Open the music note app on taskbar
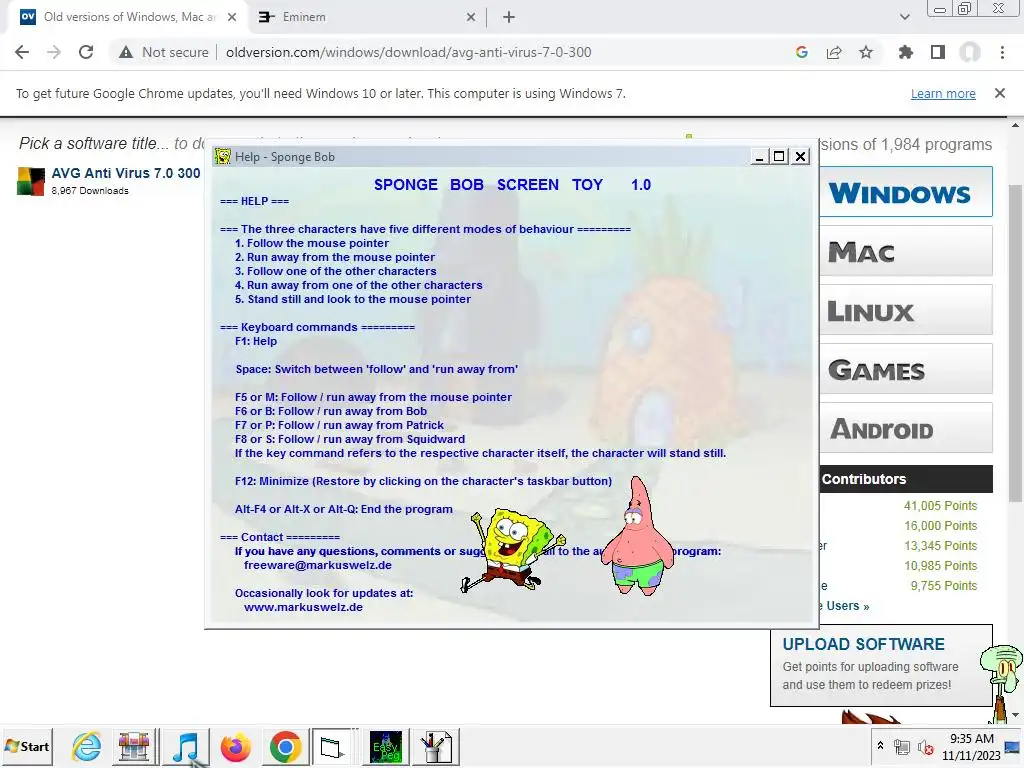 click(x=185, y=746)
